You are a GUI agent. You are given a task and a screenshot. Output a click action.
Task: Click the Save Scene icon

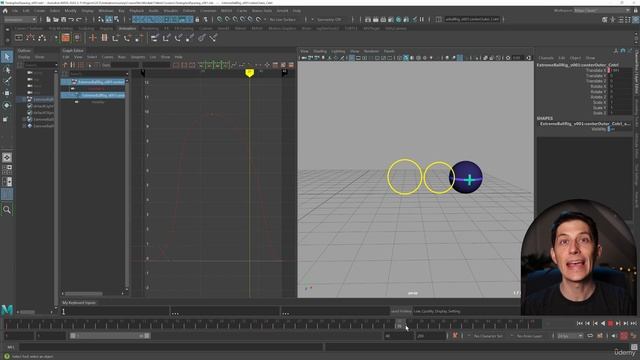coord(63,19)
